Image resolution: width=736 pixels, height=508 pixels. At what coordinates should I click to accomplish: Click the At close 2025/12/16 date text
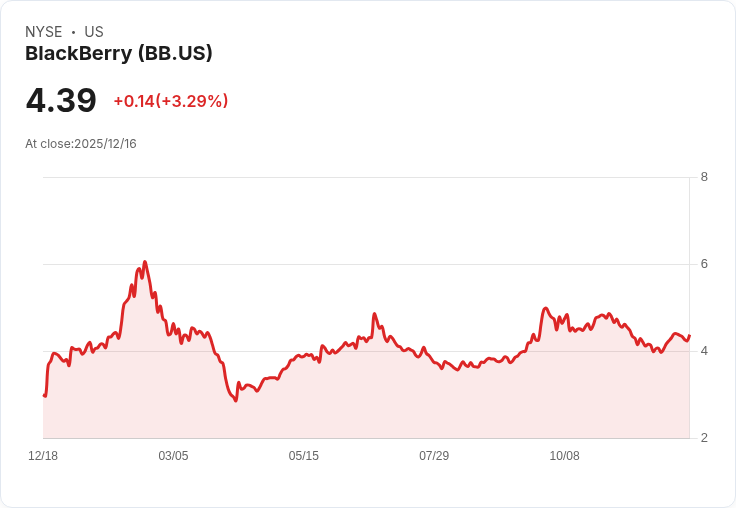click(x=81, y=144)
